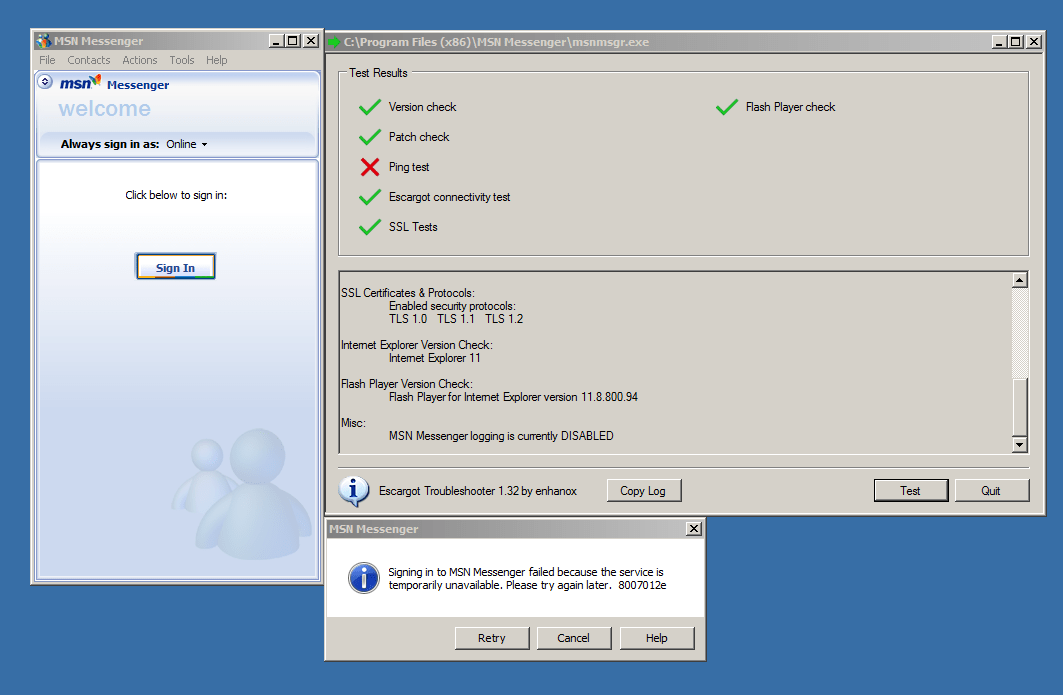
Task: Click the green arrow icon in troubleshooter title bar
Action: pos(334,42)
